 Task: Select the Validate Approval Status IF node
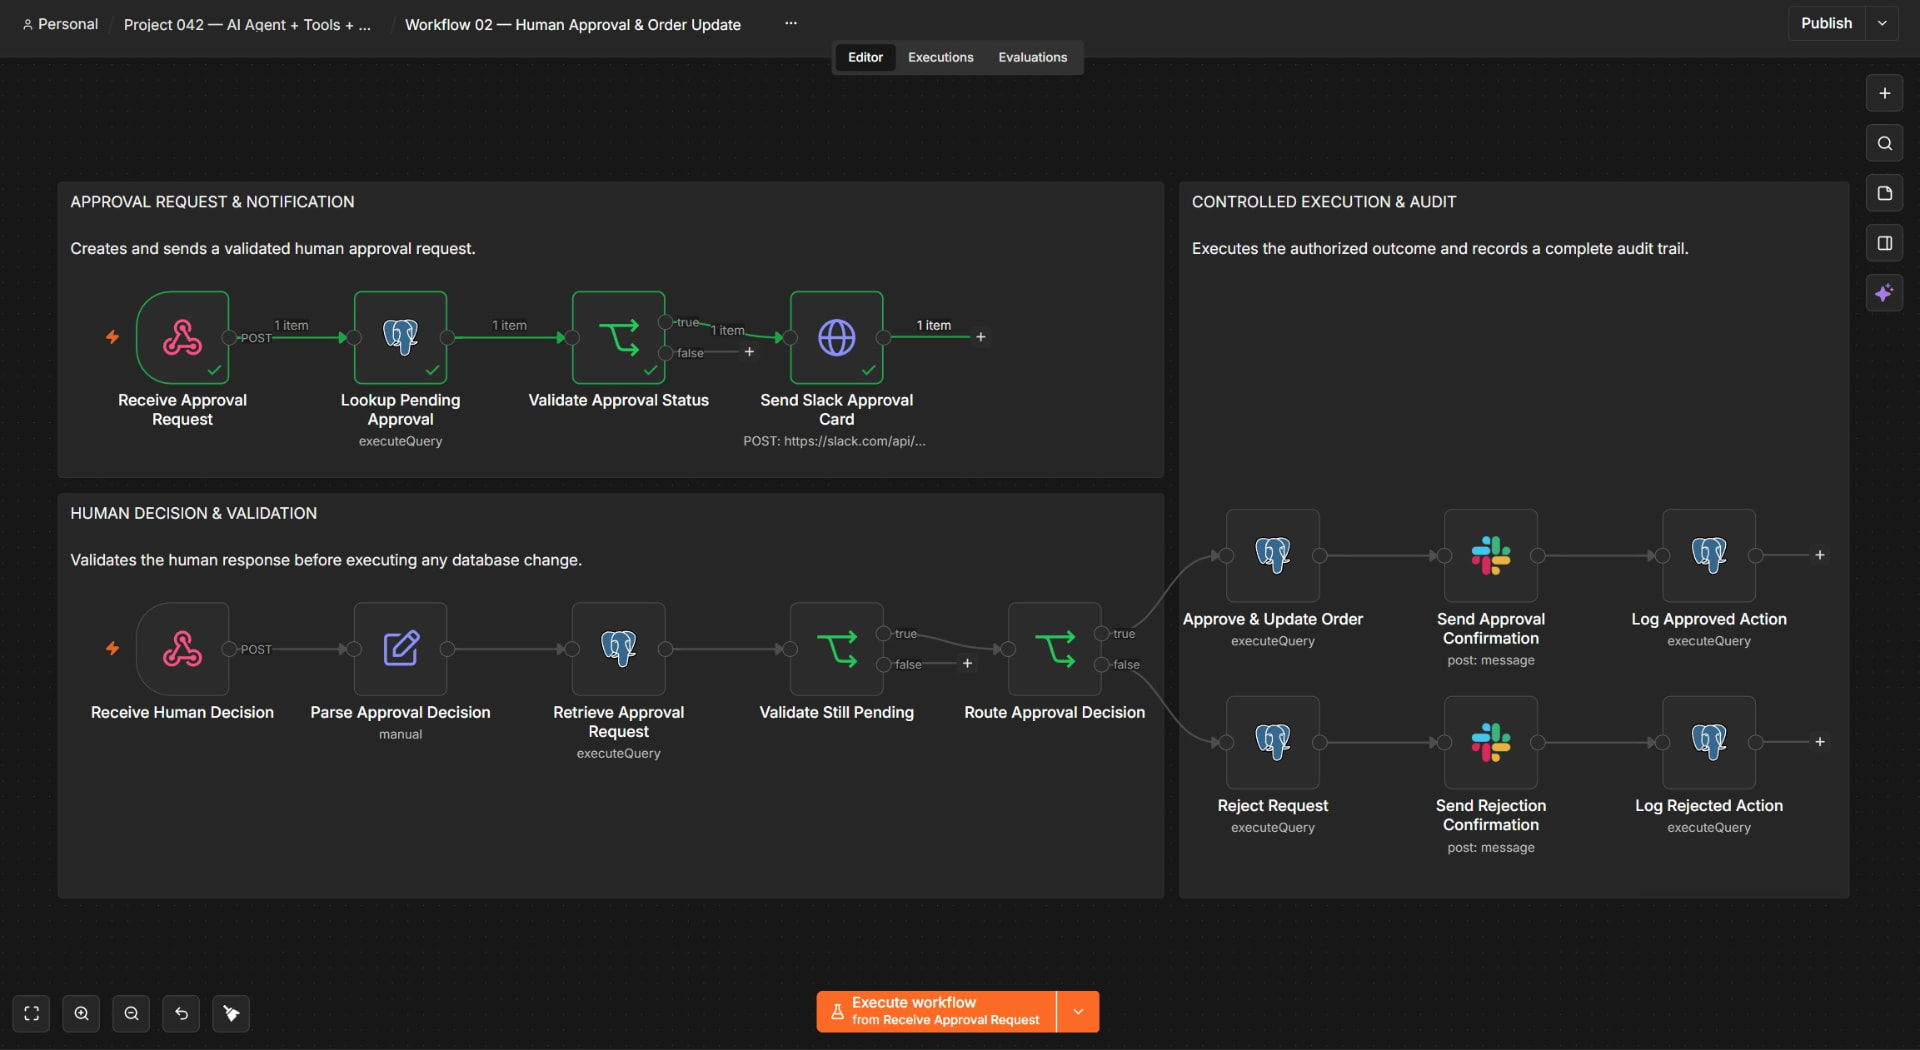click(x=618, y=338)
